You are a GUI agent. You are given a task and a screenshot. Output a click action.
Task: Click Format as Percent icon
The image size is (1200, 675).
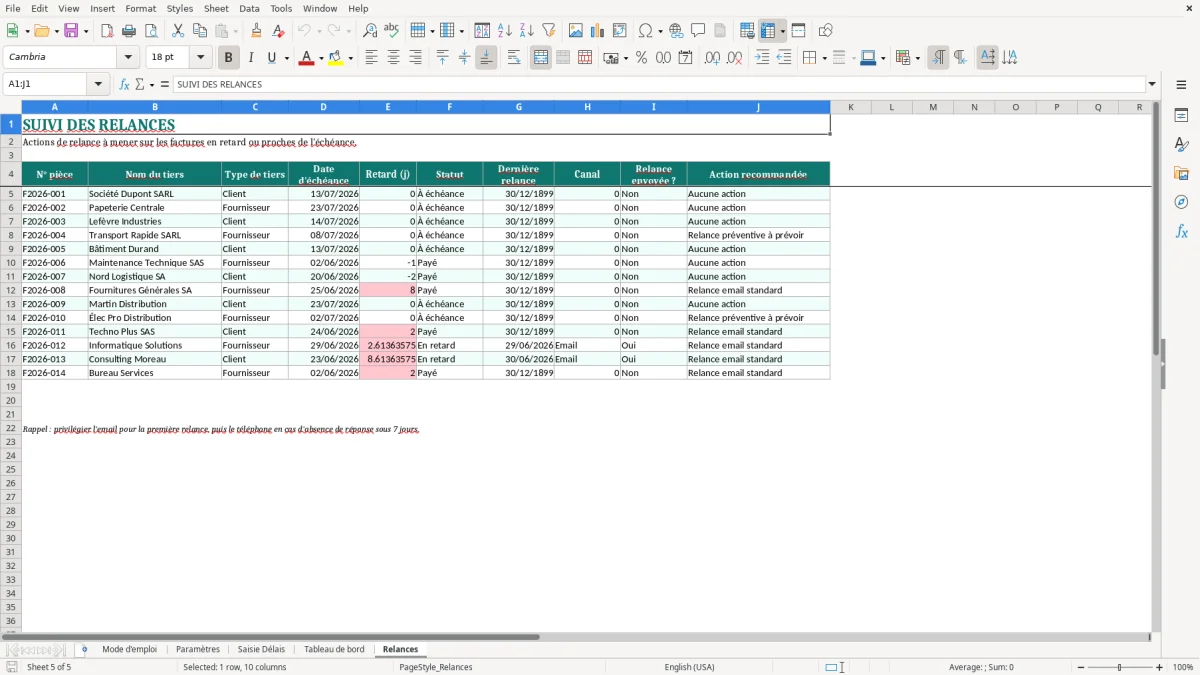point(641,58)
